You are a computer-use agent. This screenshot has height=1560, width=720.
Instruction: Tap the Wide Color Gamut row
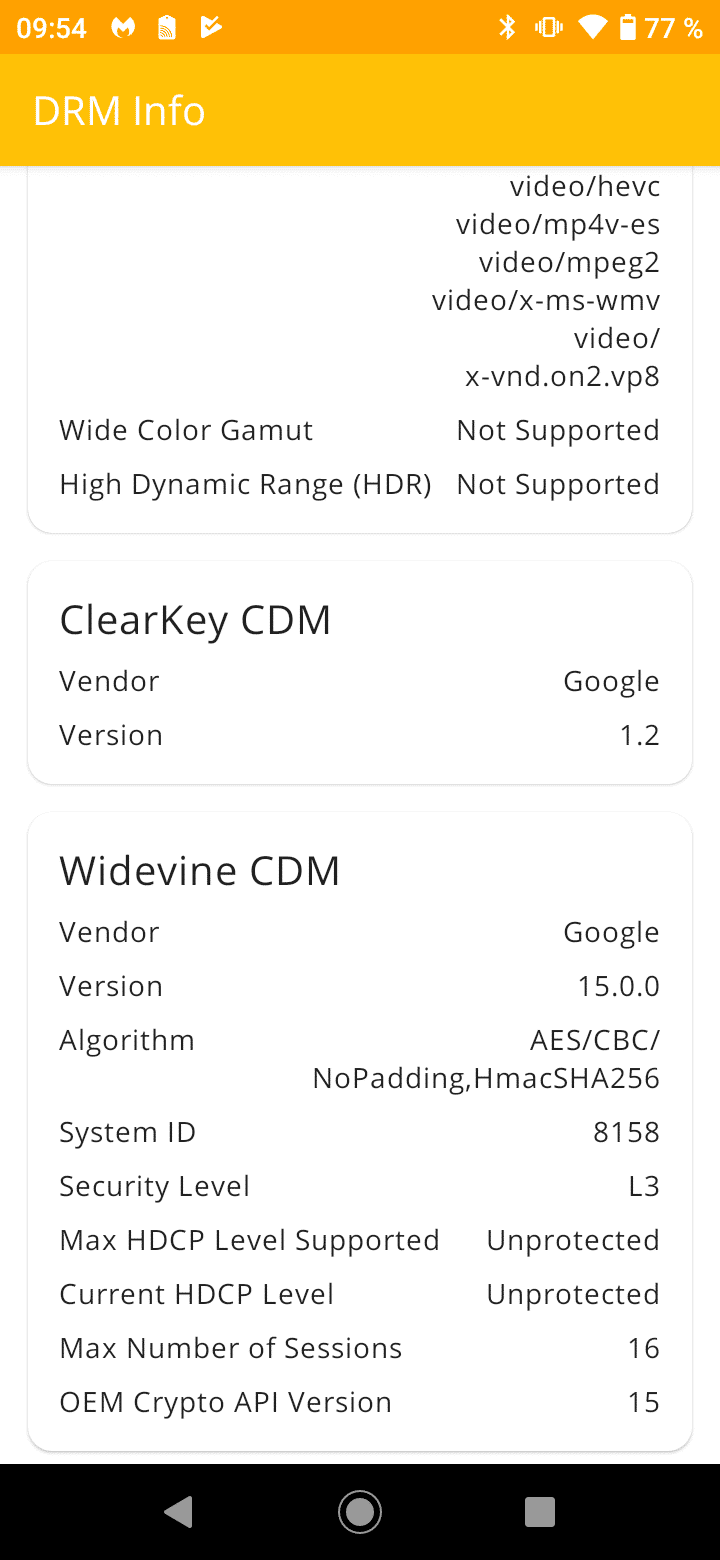tap(359, 430)
